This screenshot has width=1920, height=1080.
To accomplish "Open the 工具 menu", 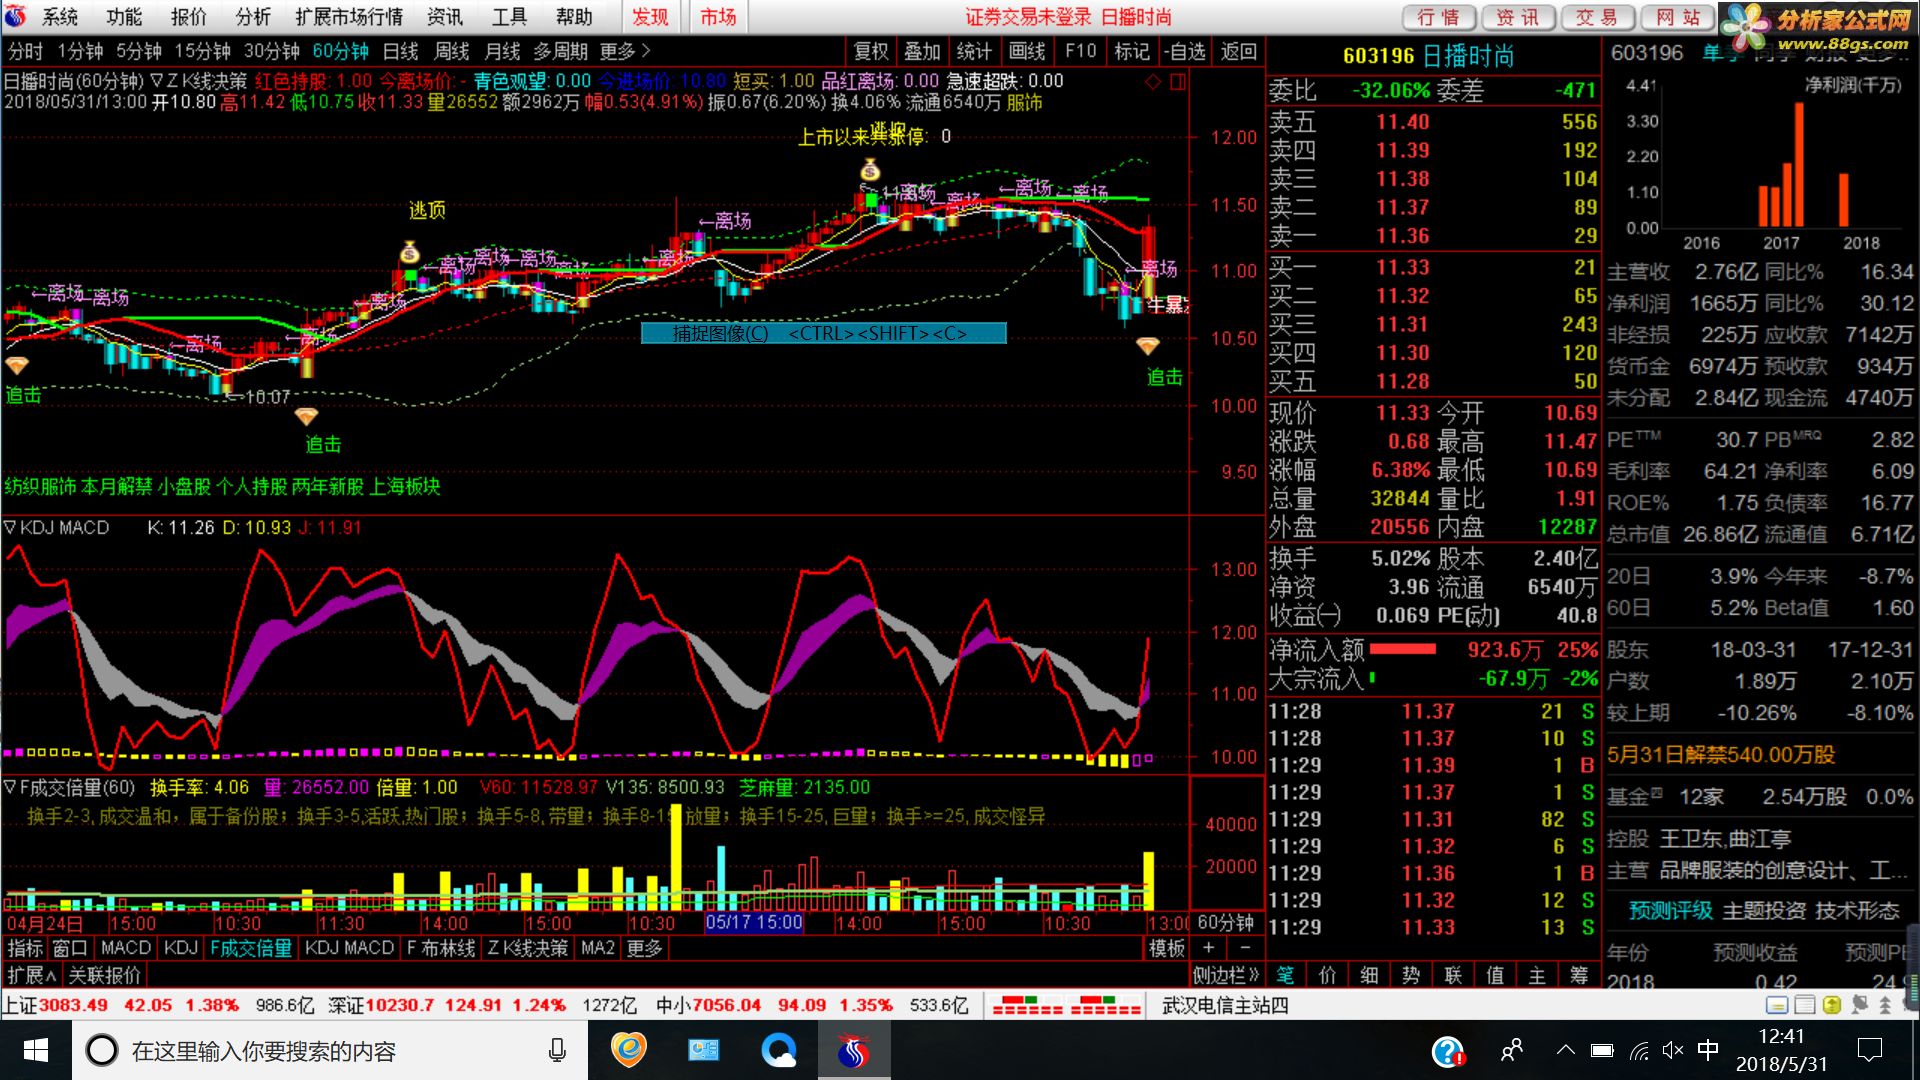I will (509, 17).
